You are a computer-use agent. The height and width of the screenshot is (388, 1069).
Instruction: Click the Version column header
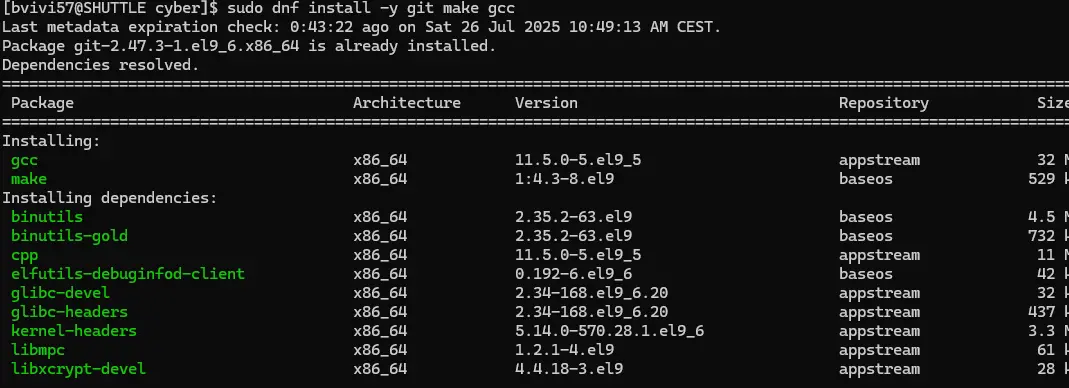546,103
